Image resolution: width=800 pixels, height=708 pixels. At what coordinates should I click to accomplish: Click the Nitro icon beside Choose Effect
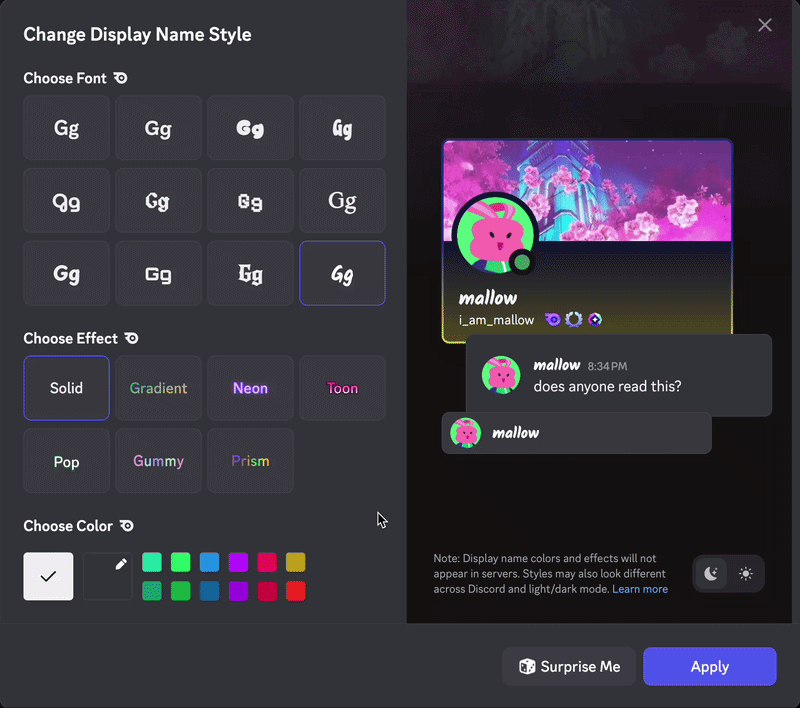[132, 338]
